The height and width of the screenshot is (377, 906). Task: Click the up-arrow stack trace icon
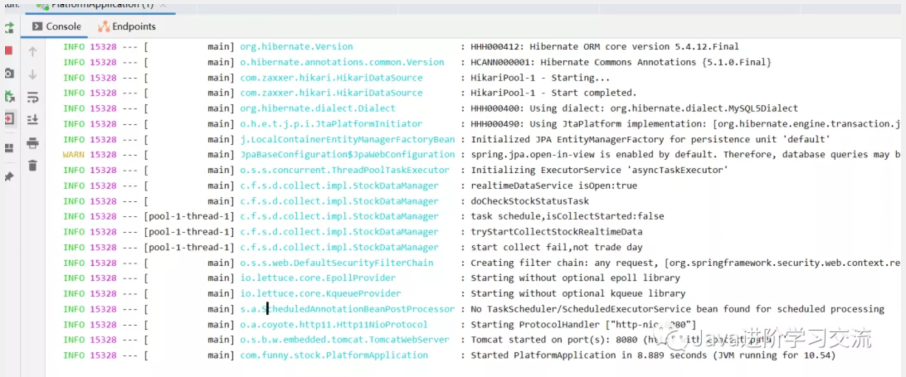click(33, 51)
